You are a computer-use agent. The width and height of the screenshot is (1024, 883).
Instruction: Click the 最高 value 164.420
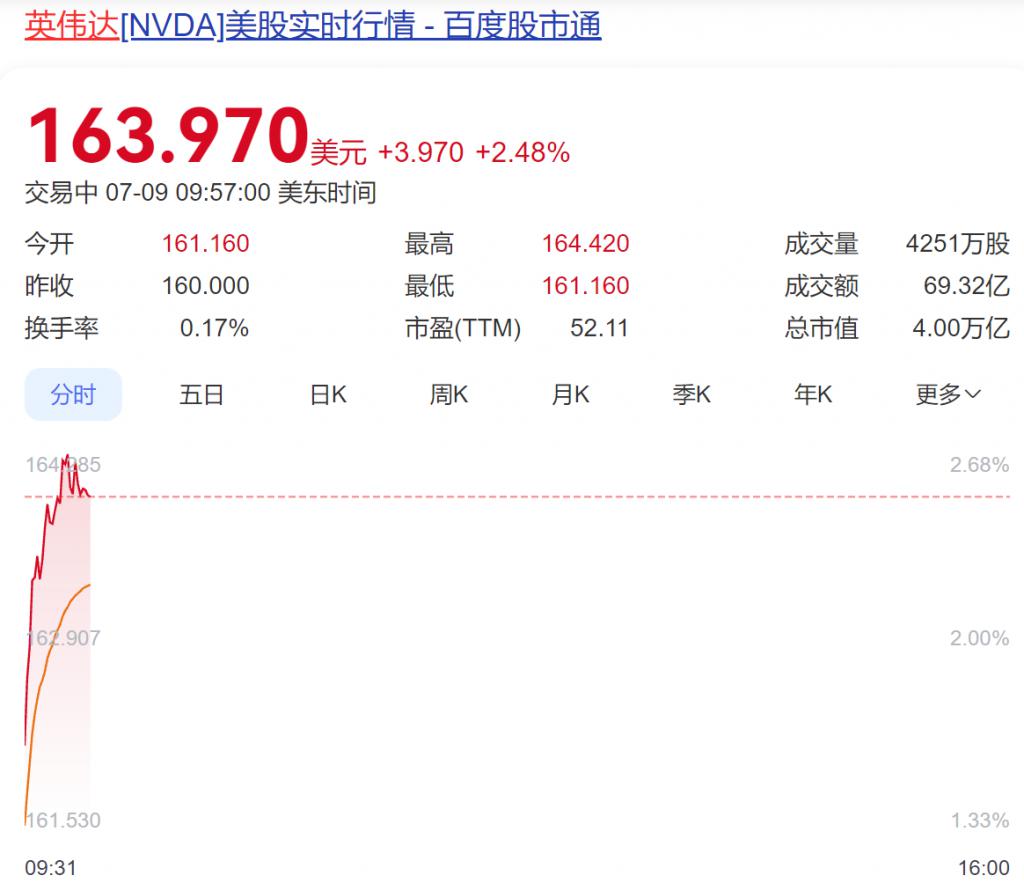[586, 244]
